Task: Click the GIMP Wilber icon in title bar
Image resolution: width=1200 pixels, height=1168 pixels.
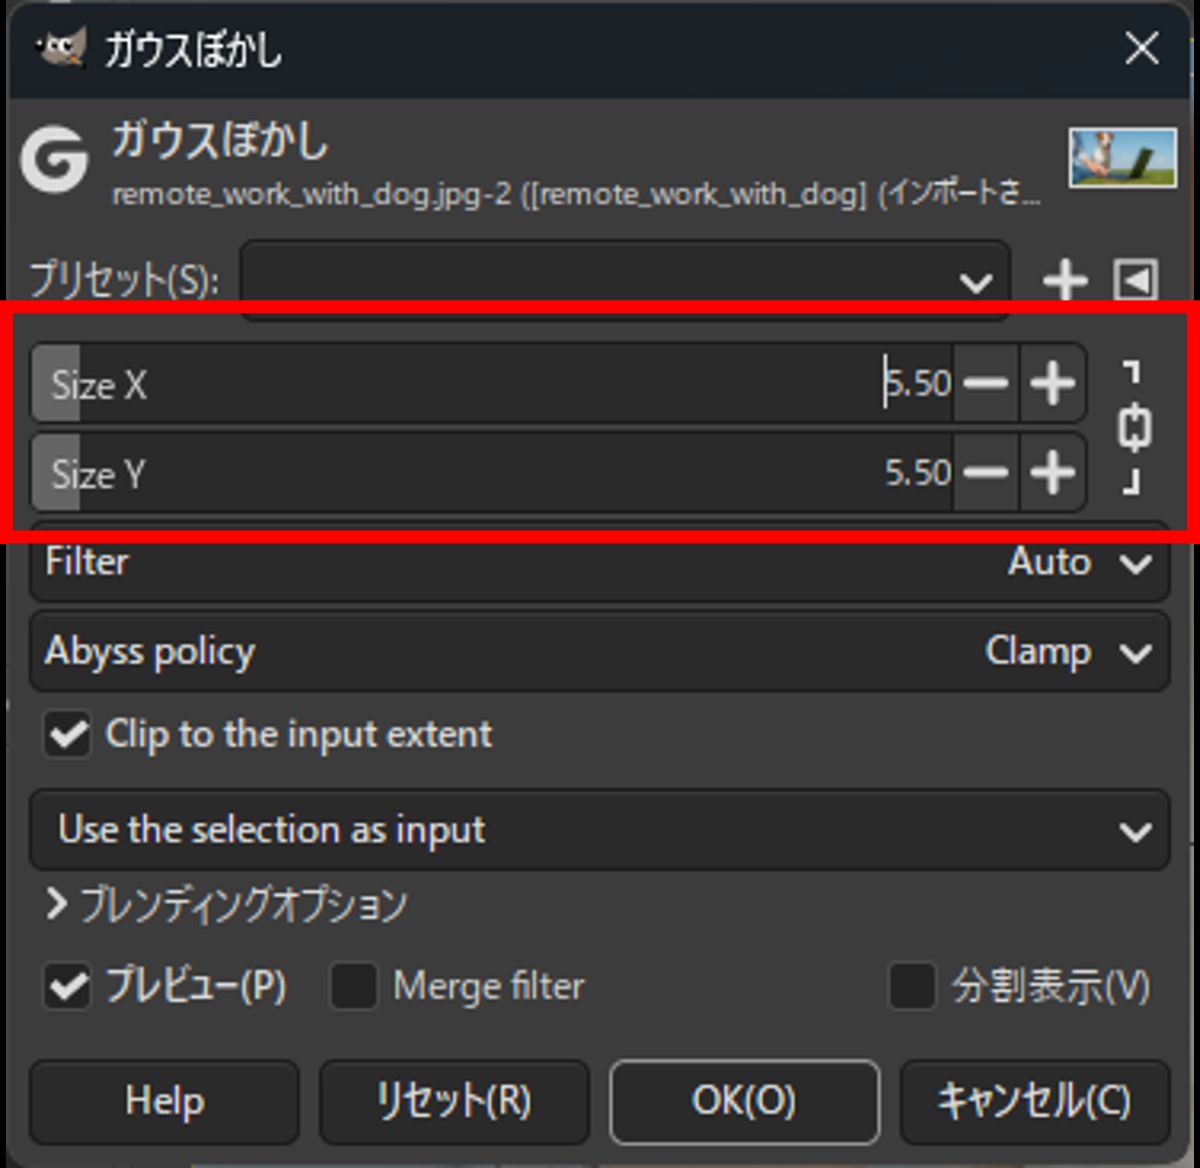Action: [x=60, y=48]
